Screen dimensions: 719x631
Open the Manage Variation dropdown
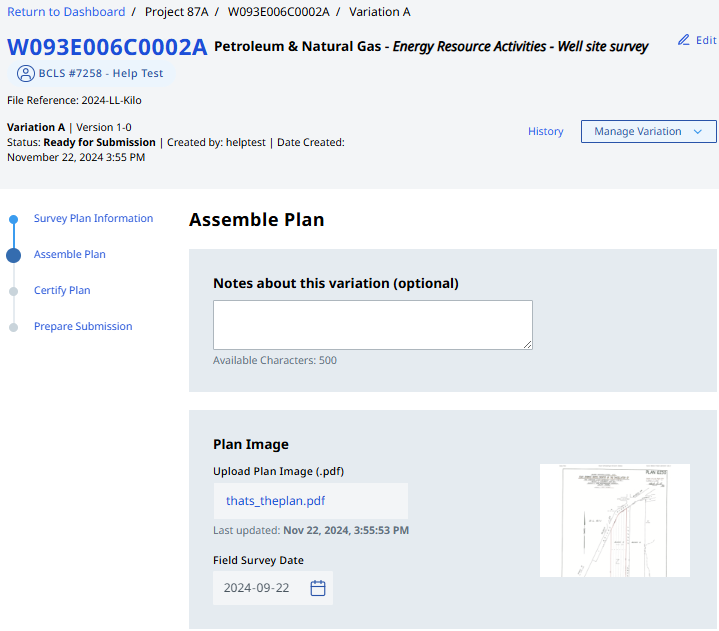(x=637, y=132)
